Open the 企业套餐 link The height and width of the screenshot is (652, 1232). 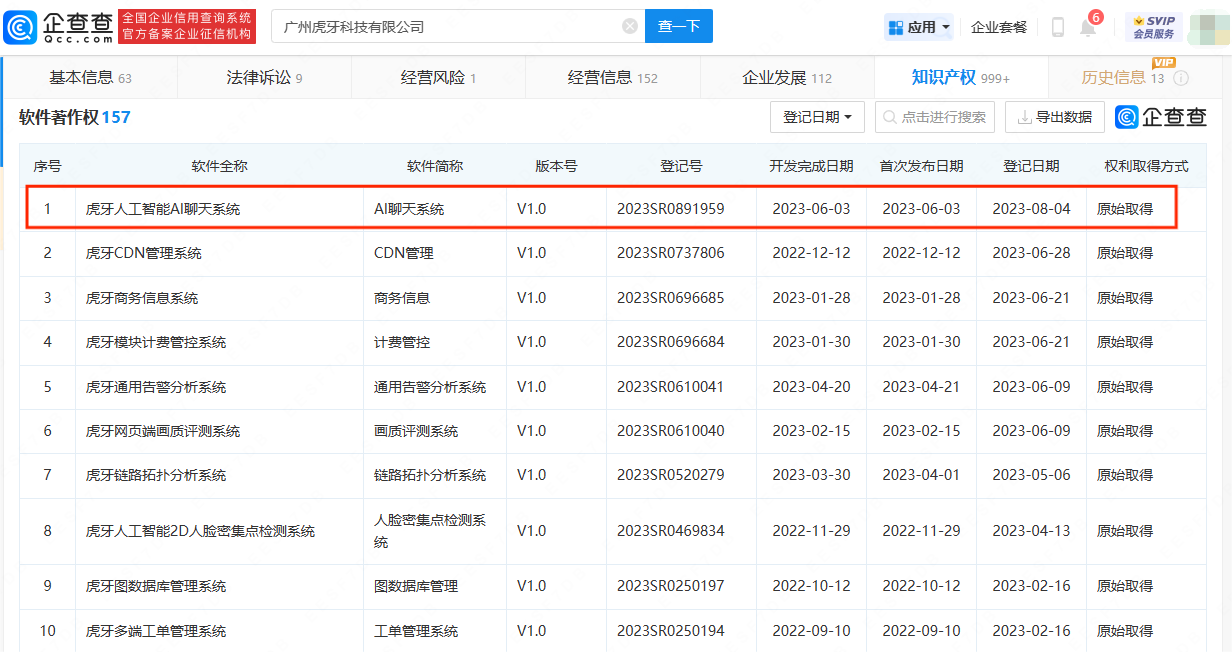pos(998,27)
